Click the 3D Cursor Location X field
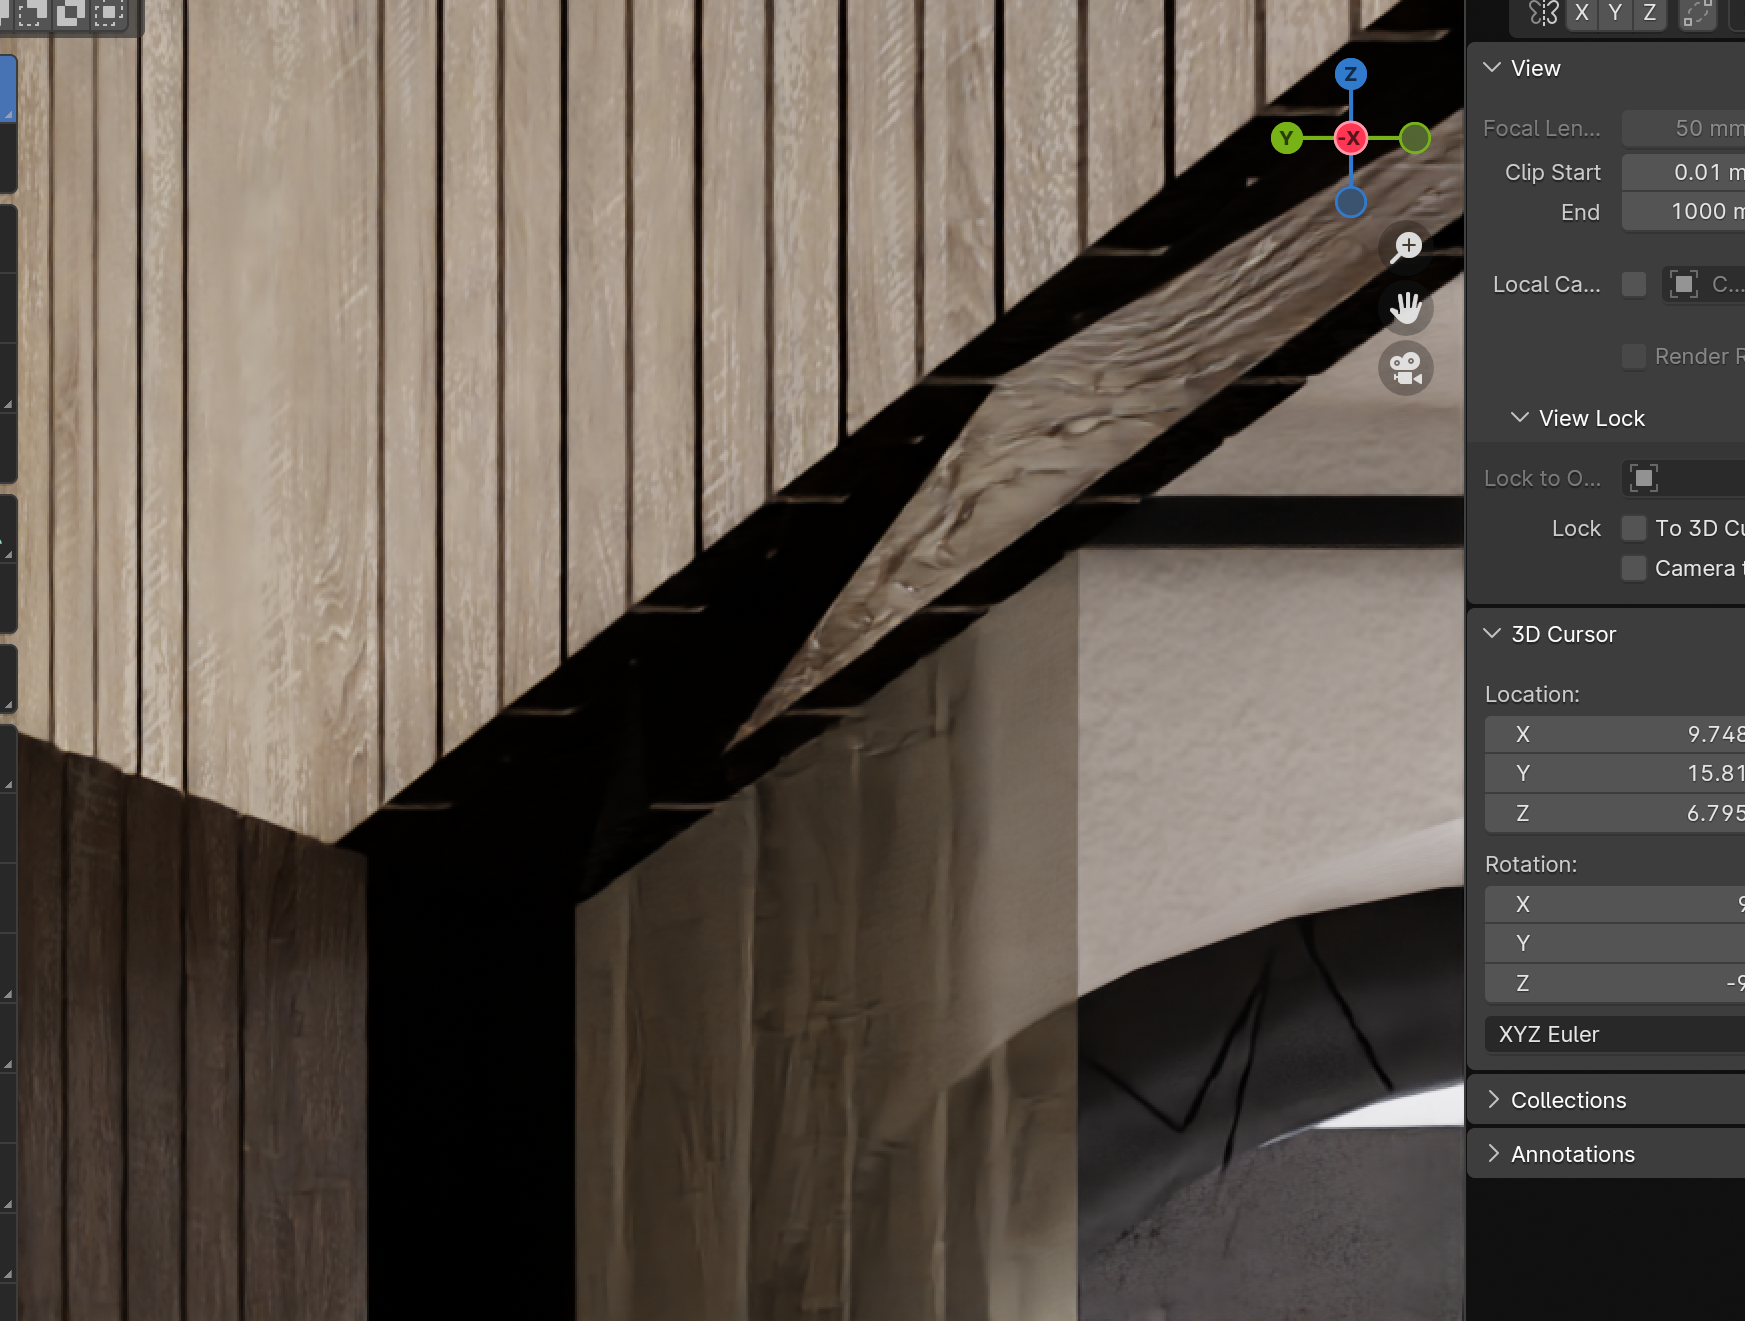 coord(1615,734)
